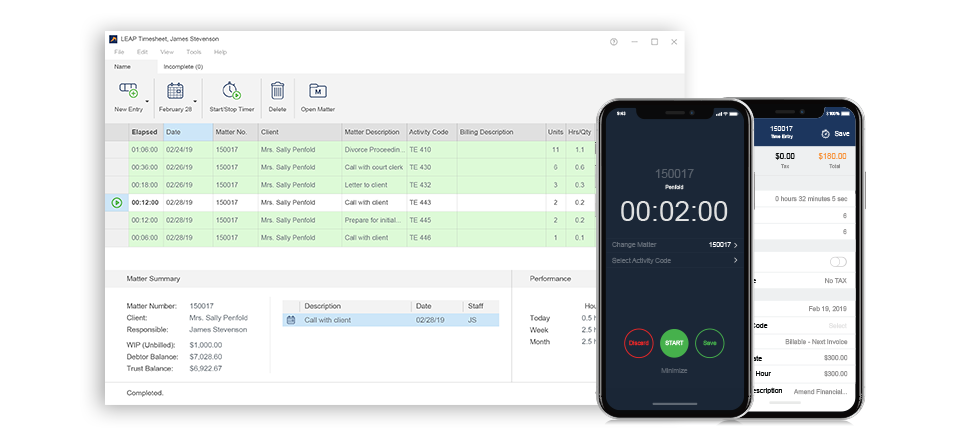970x434 pixels.
Task: Click the TE 410 activity code cell
Action: pos(432,150)
